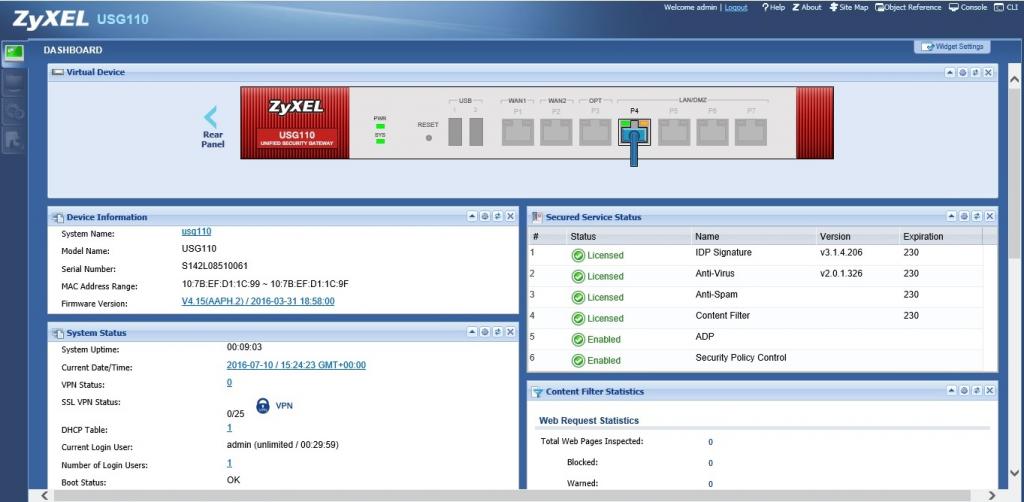Close the Device Information widget
This screenshot has width=1024, height=502.
[510, 216]
